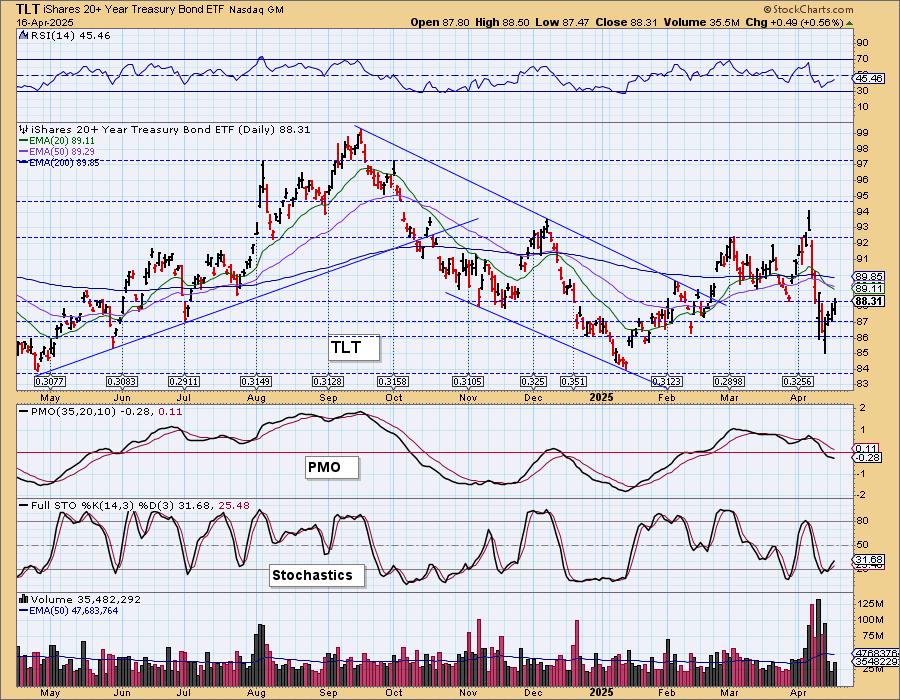Click the green up-arrow beside the Chg value
The height and width of the screenshot is (700, 900).
coord(850,23)
